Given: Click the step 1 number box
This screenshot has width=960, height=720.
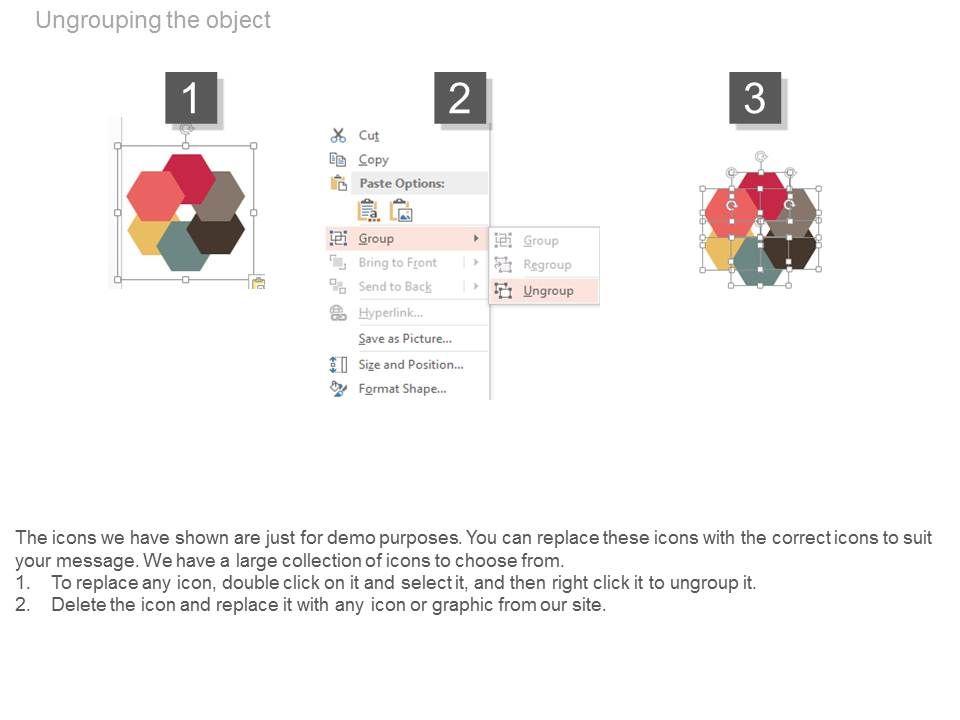Looking at the screenshot, I should 190,98.
